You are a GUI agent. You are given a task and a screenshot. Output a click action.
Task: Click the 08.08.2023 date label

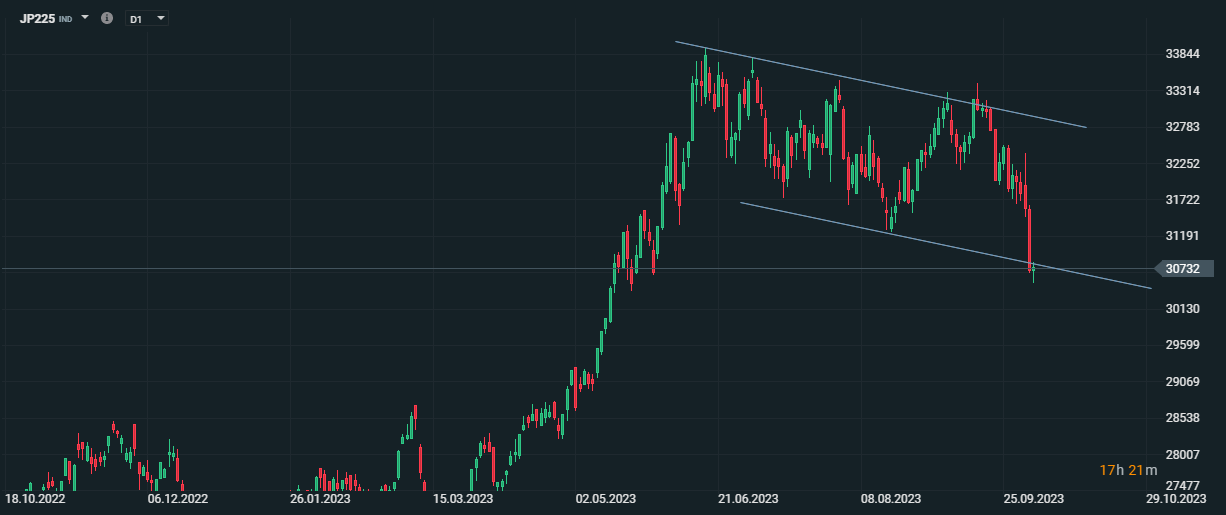[891, 498]
